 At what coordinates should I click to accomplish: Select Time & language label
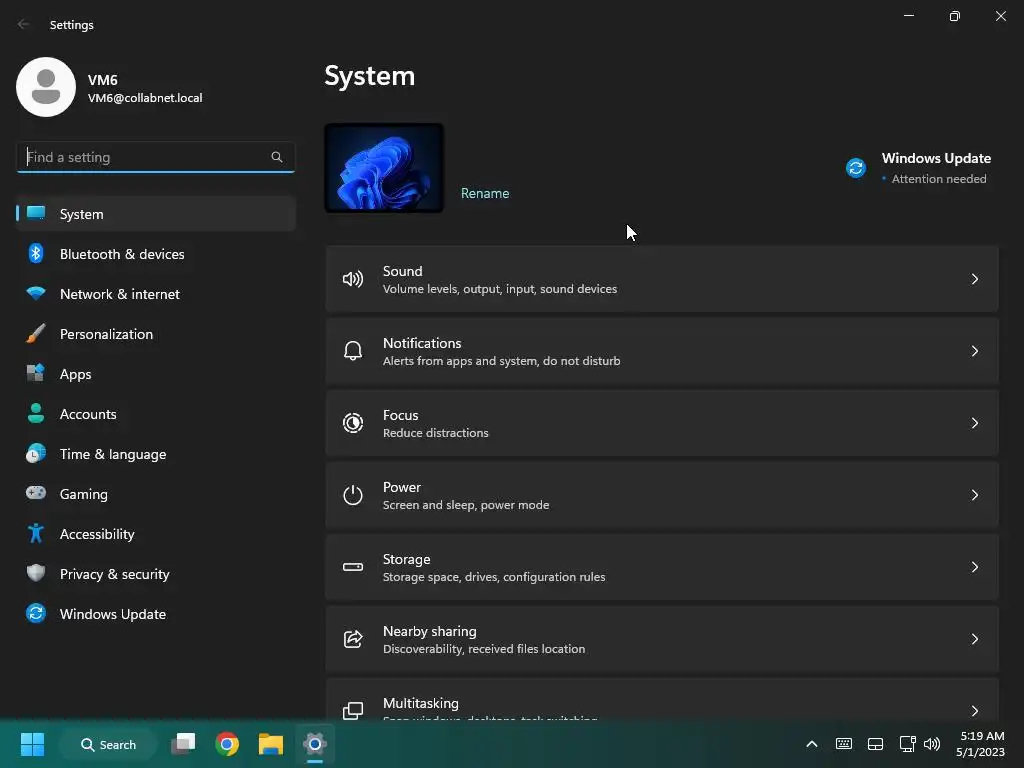pos(113,454)
